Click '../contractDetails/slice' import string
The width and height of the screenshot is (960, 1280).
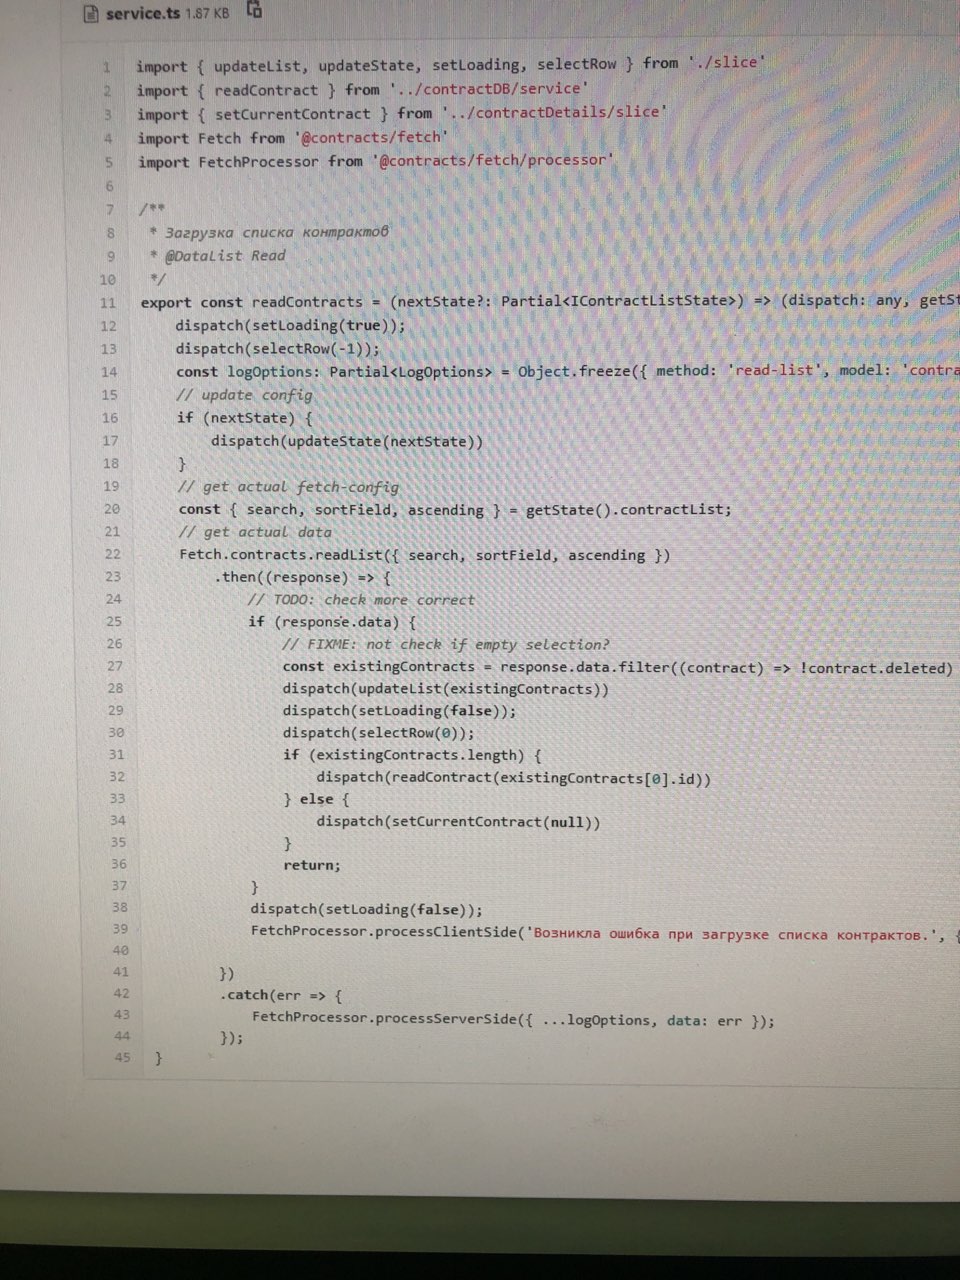click(554, 112)
